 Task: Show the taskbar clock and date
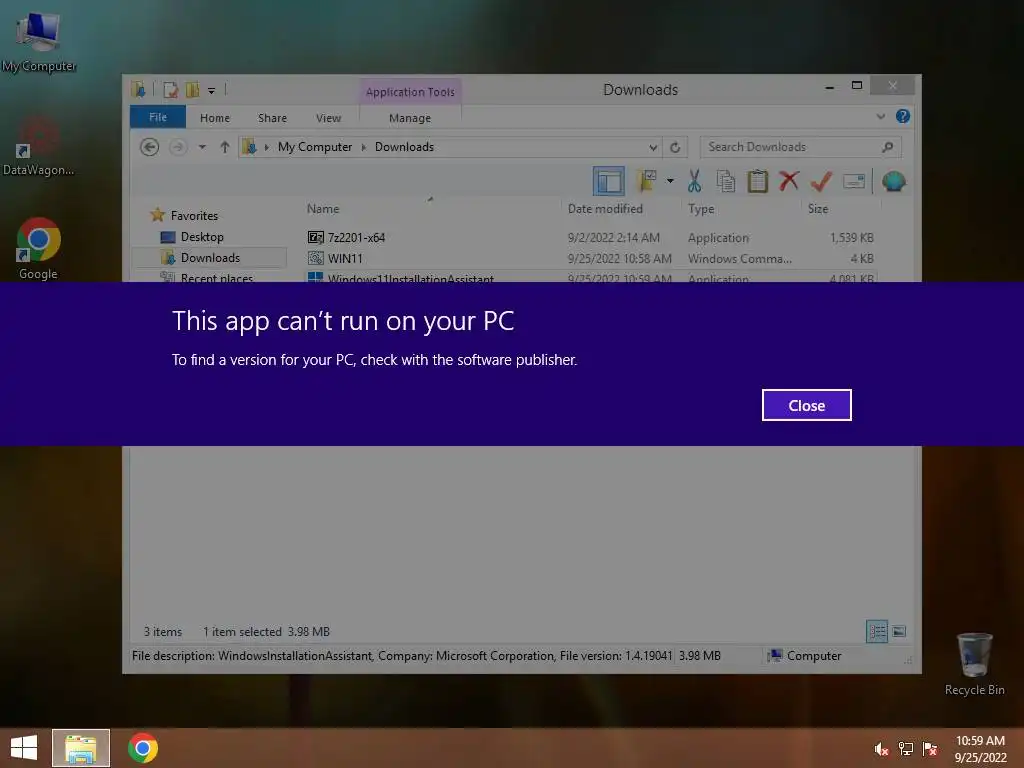click(x=980, y=749)
